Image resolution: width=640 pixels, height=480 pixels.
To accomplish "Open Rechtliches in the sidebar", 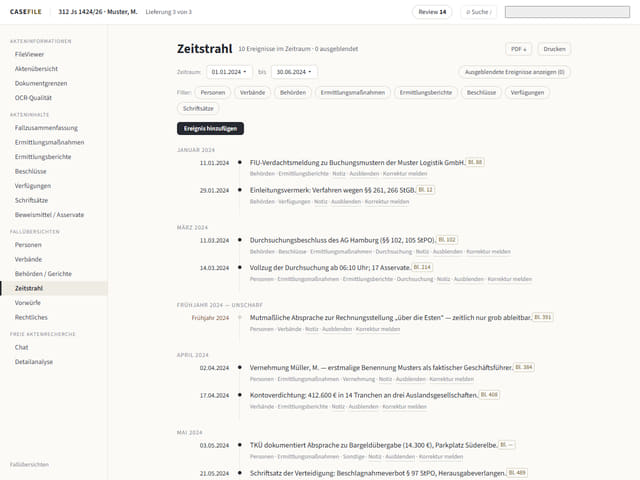I will pos(31,317).
